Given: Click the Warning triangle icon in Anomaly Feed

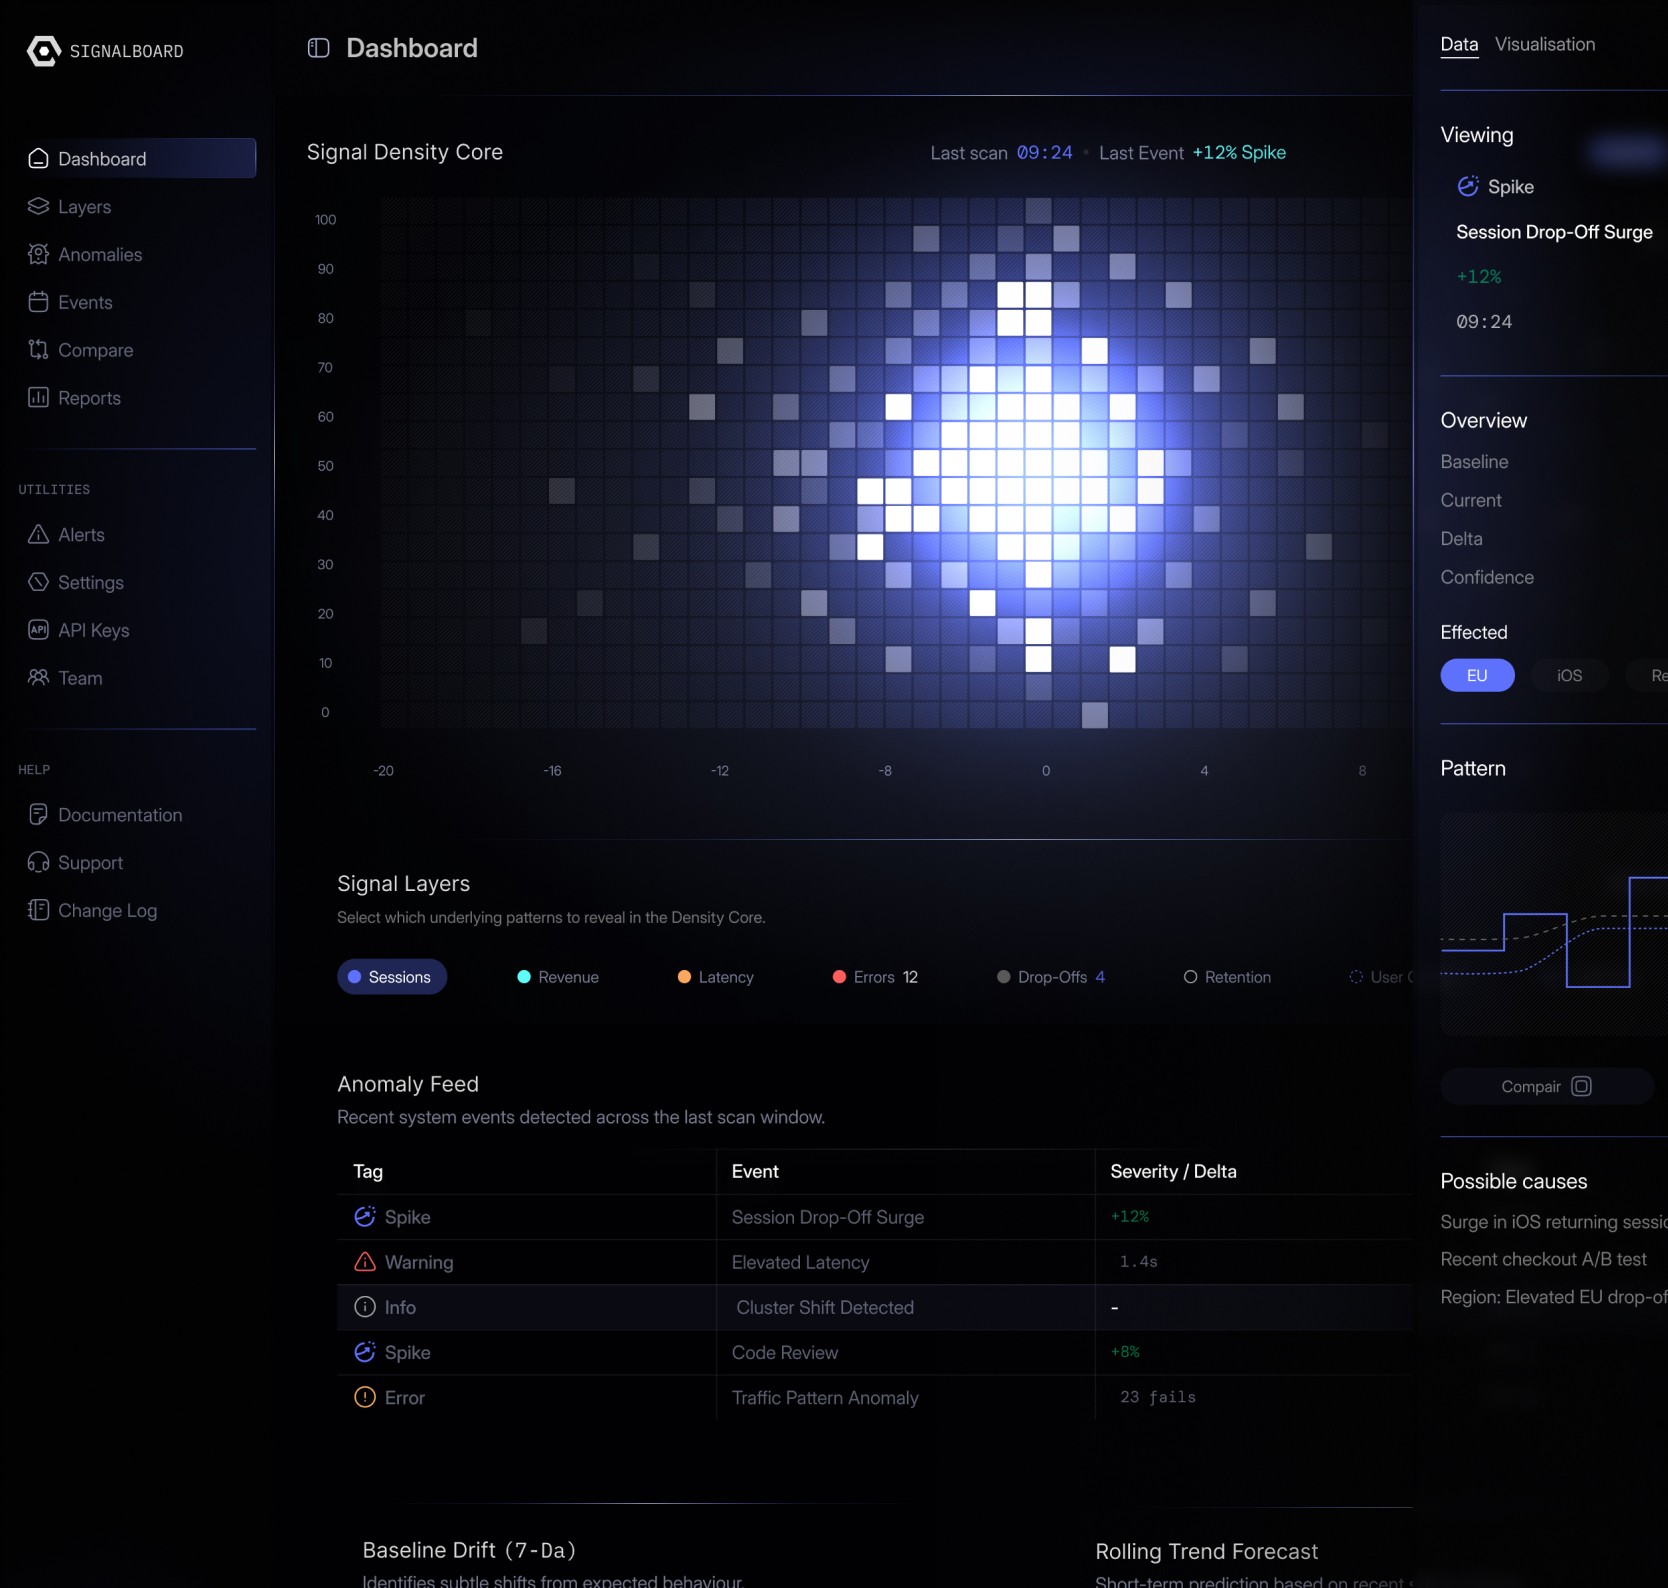Looking at the screenshot, I should click(365, 1262).
